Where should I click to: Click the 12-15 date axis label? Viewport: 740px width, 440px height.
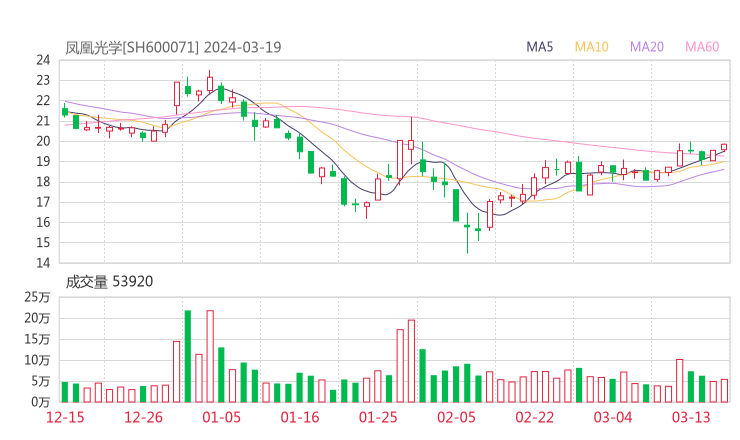[x=65, y=417]
